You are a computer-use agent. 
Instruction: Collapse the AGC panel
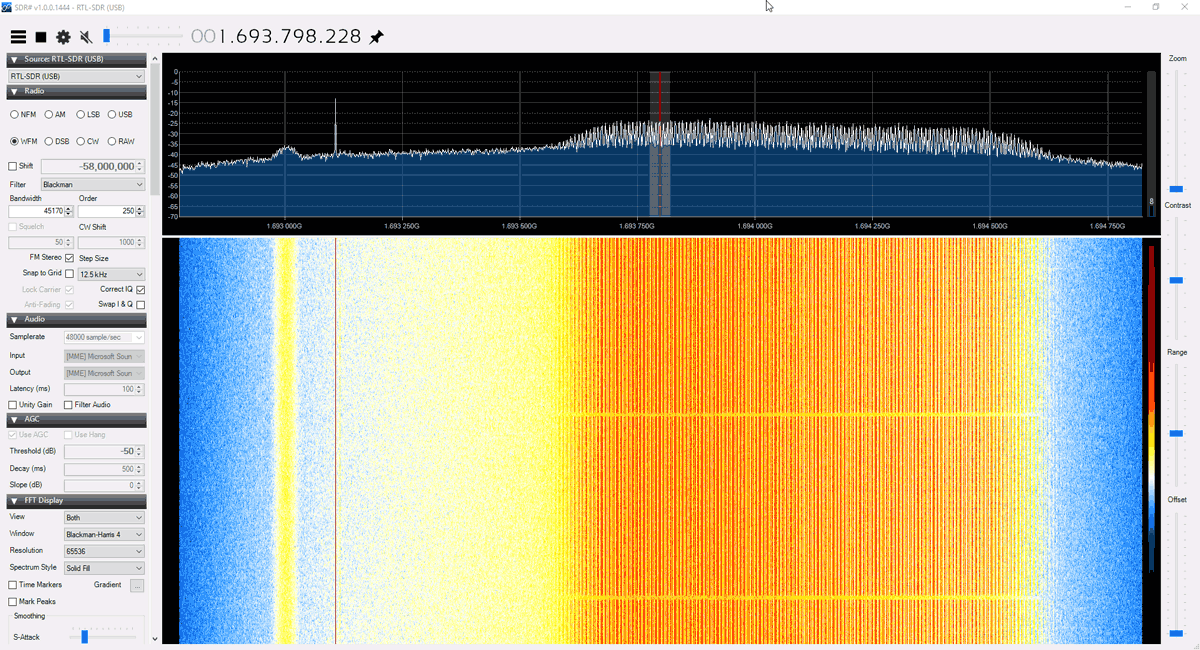click(14, 419)
